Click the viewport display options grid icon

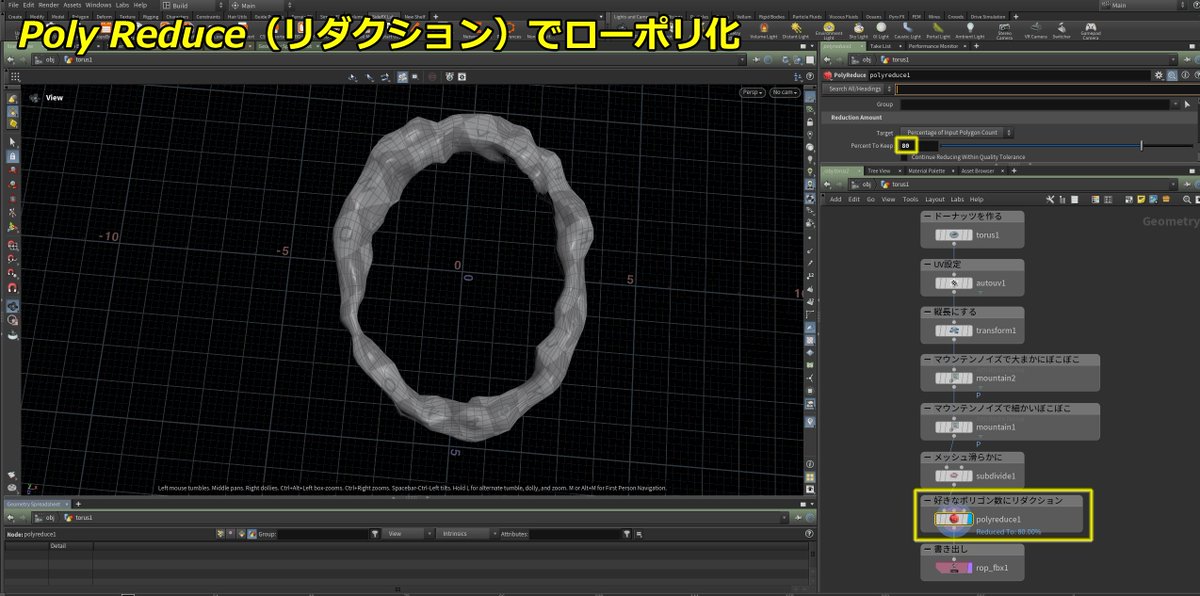pyautogui.click(x=14, y=76)
